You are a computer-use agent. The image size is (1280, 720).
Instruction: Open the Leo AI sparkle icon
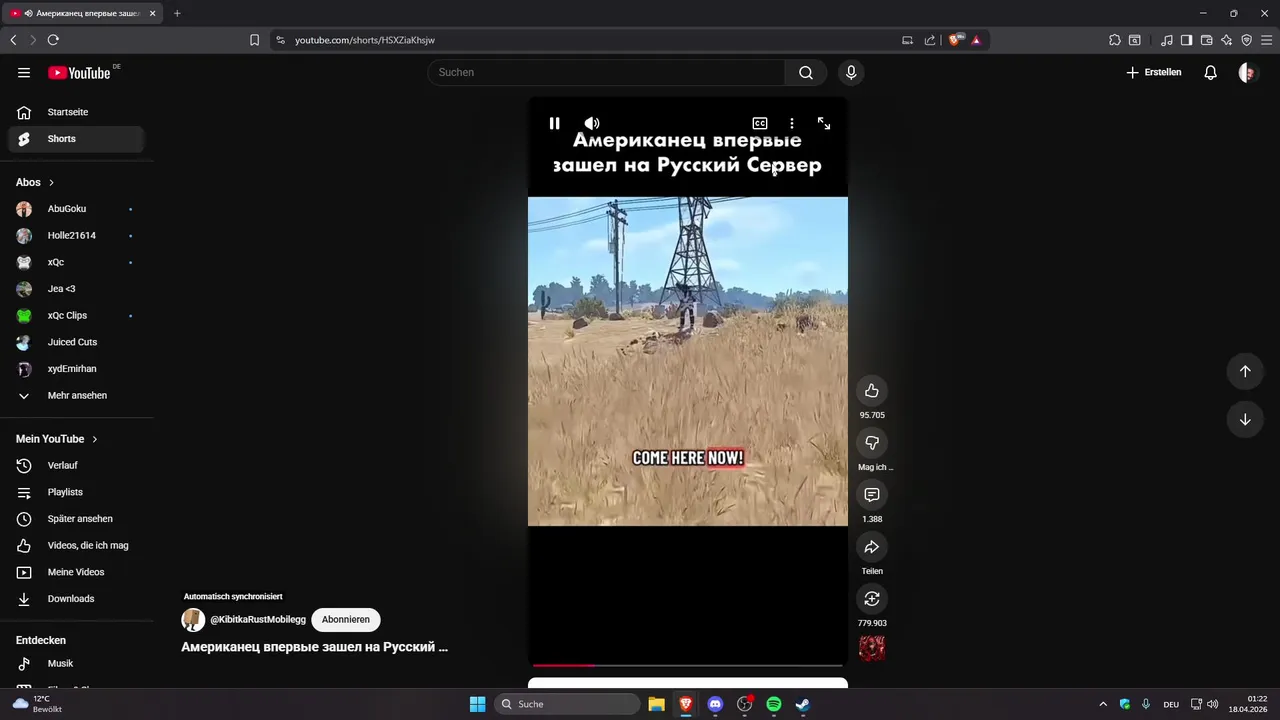(1226, 40)
